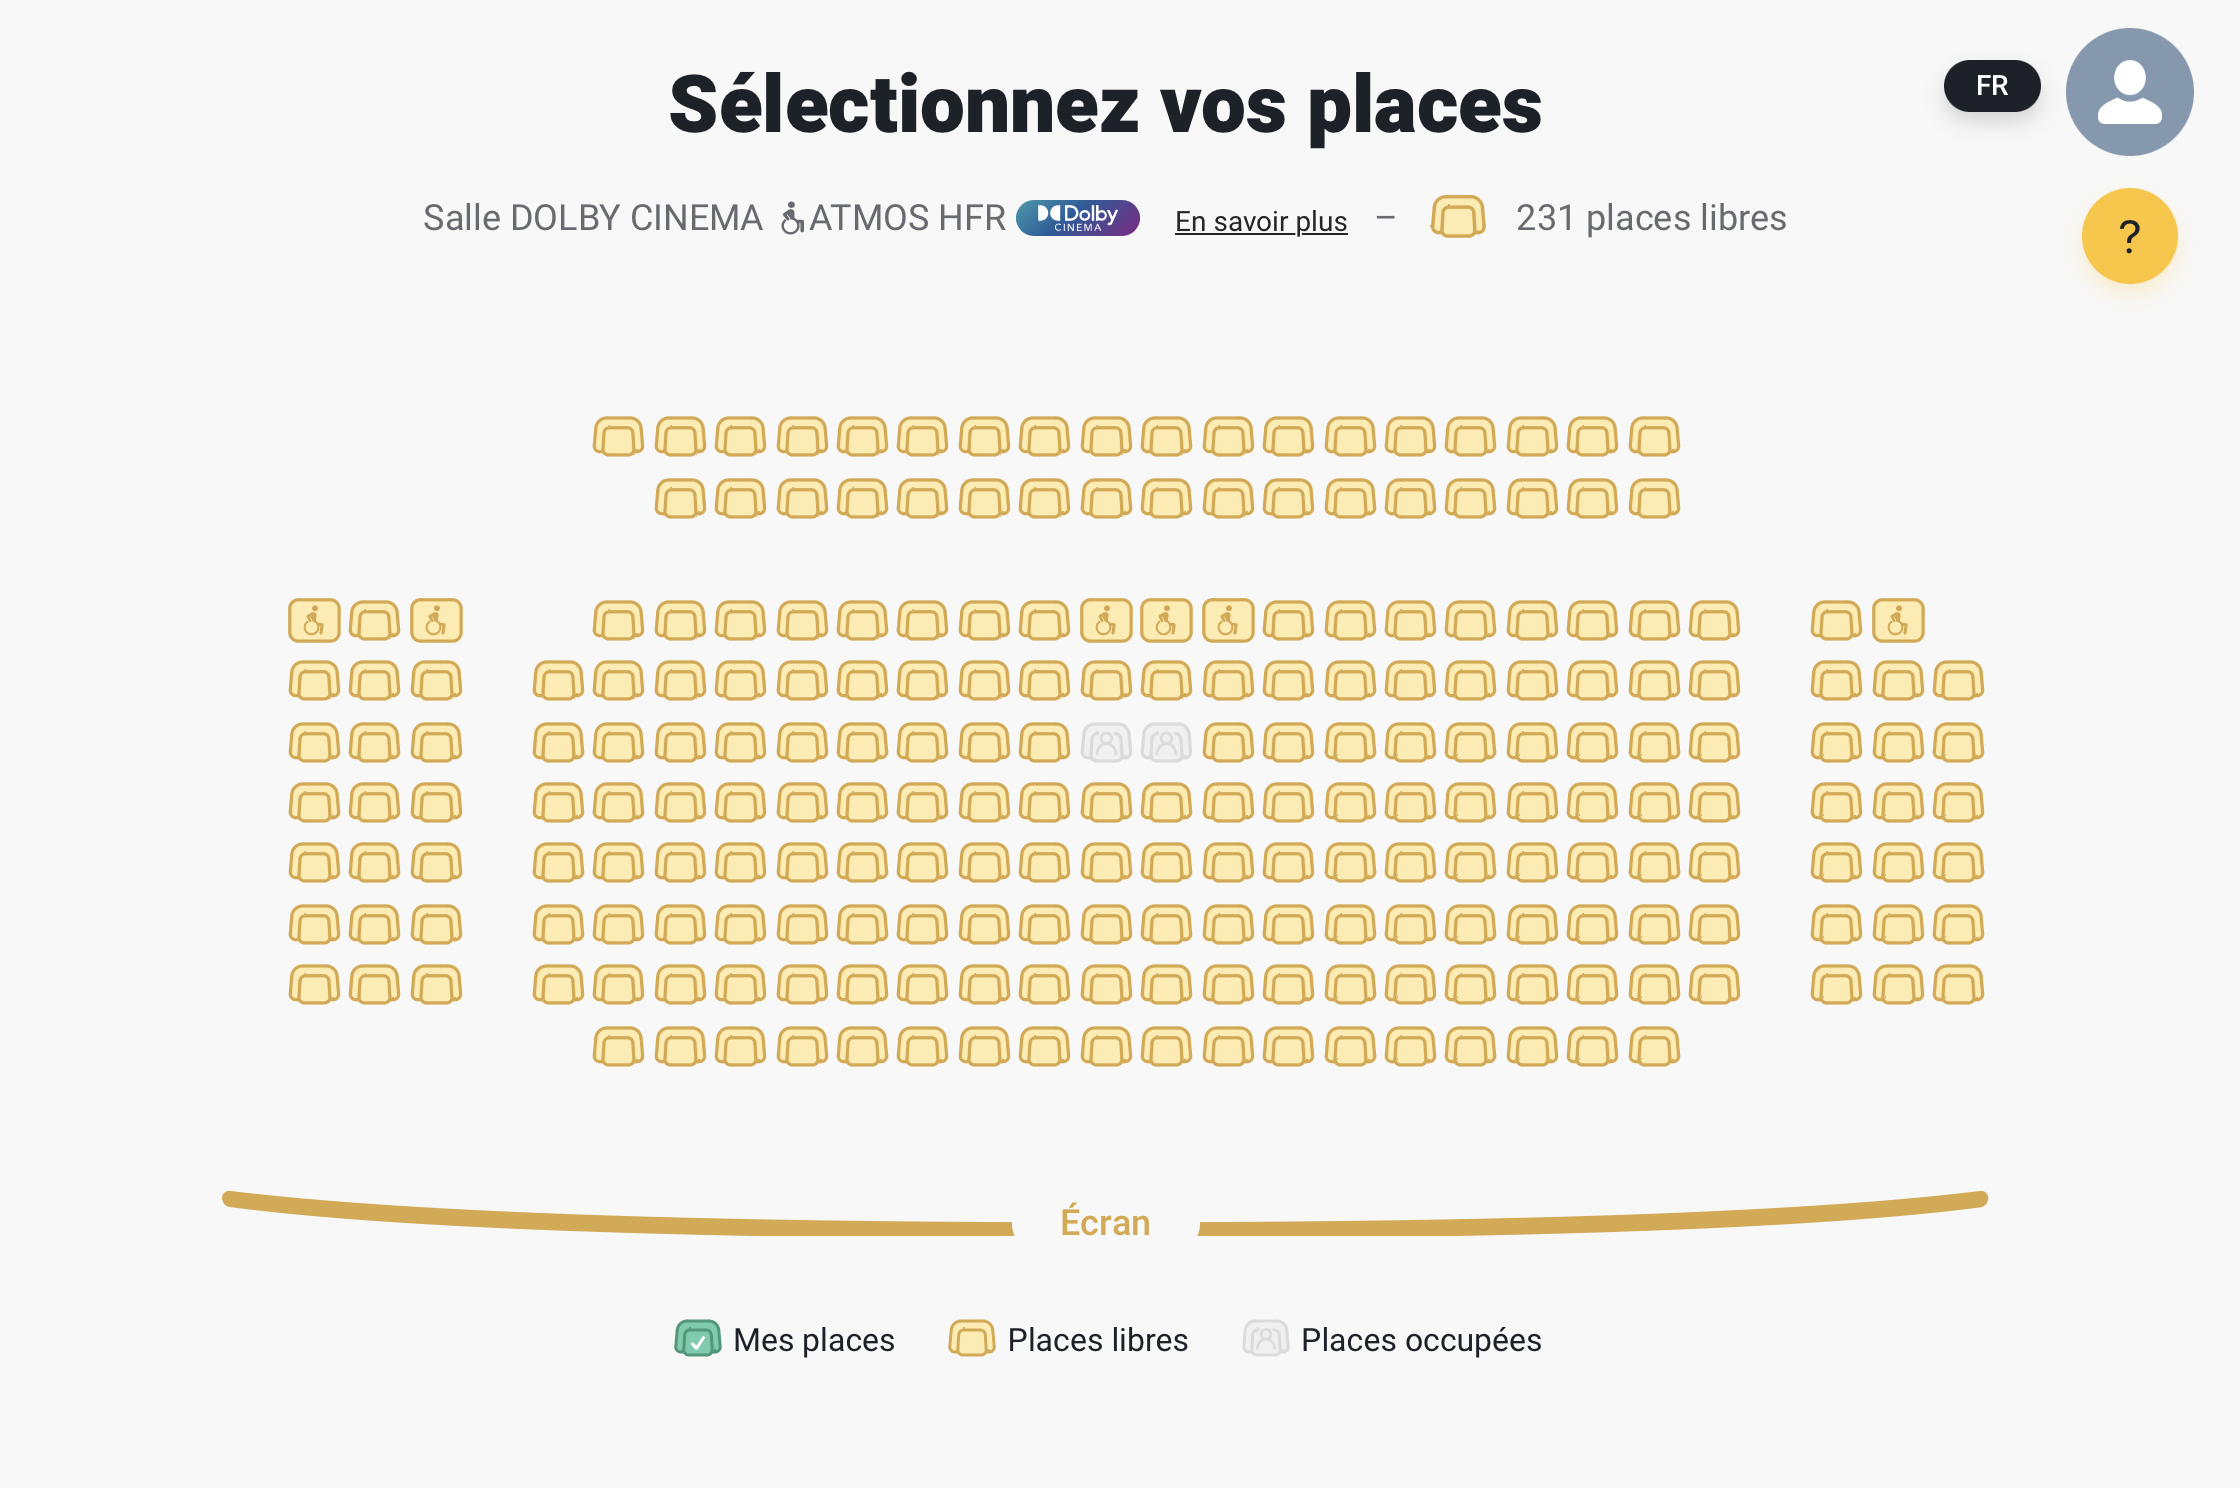Open the En savoir plus link
This screenshot has width=2240, height=1488.
(1260, 221)
